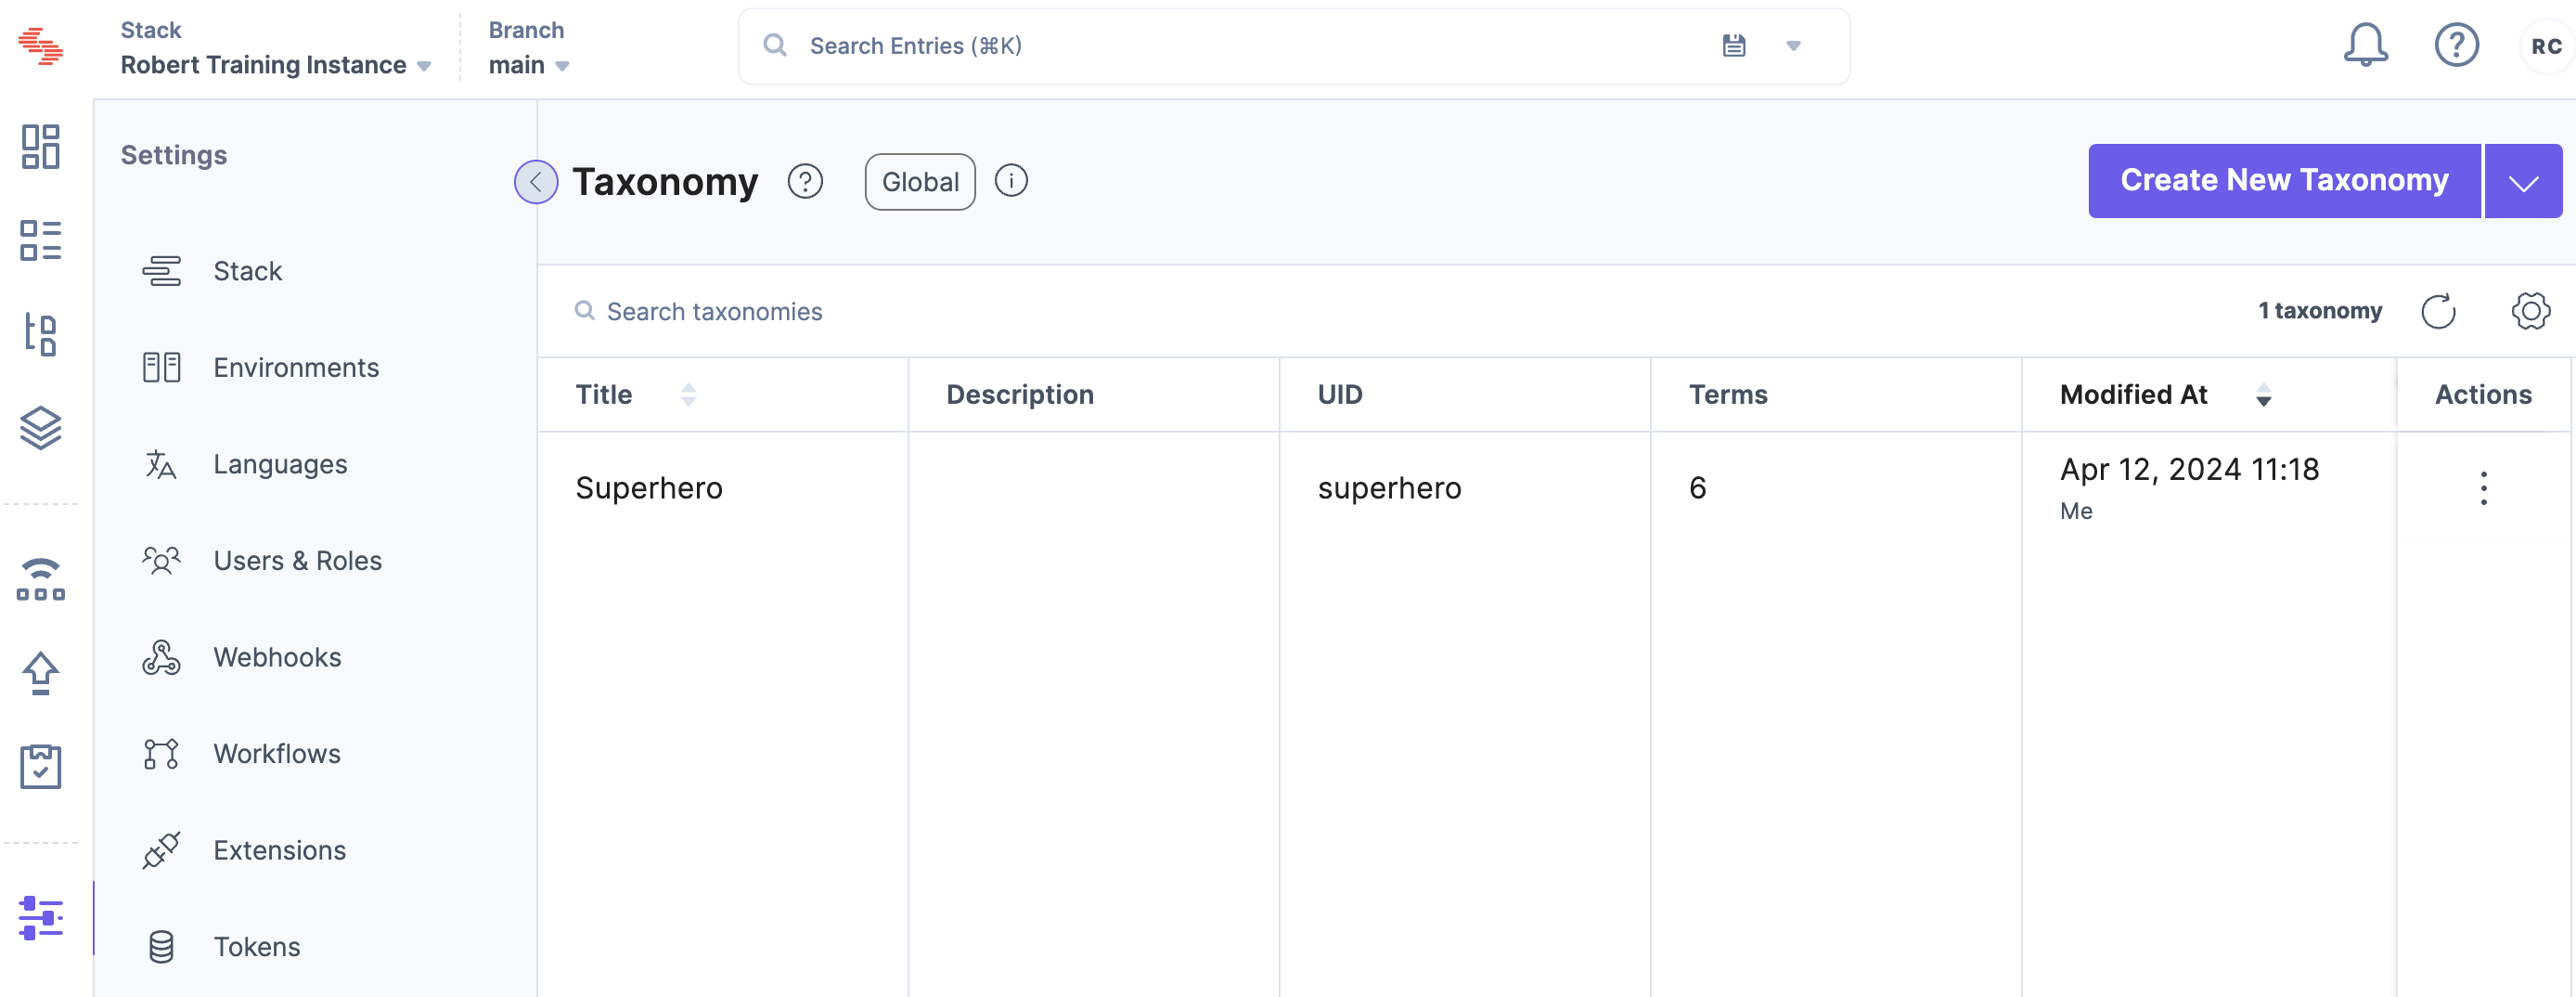Select Workflows in Settings menu
Viewport: 2576px width, 997px height.
pyautogui.click(x=277, y=753)
